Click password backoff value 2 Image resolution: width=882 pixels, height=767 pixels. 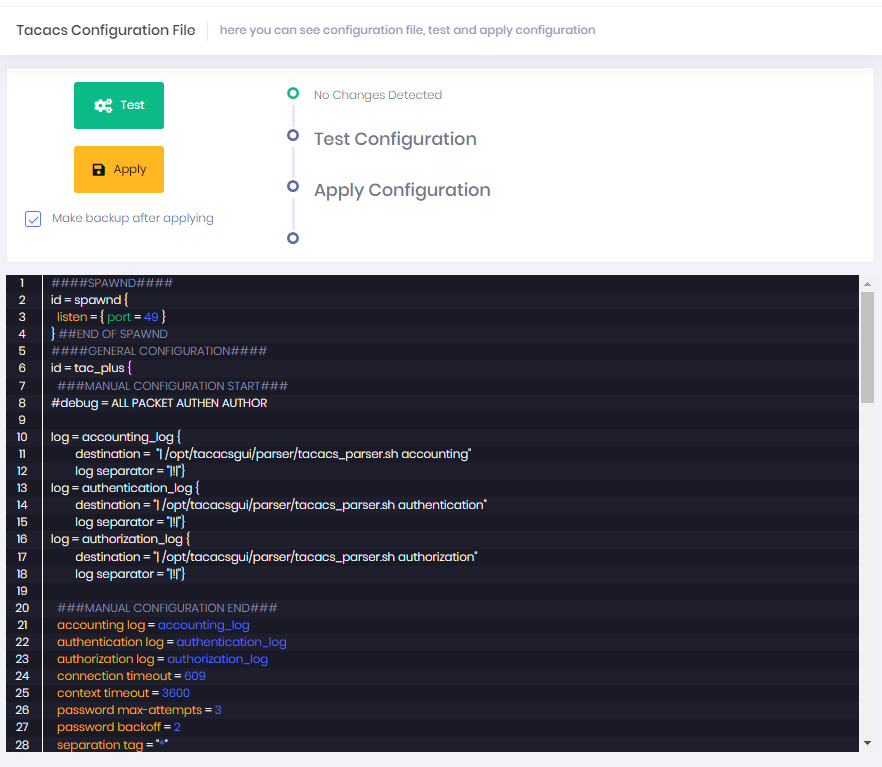(177, 727)
